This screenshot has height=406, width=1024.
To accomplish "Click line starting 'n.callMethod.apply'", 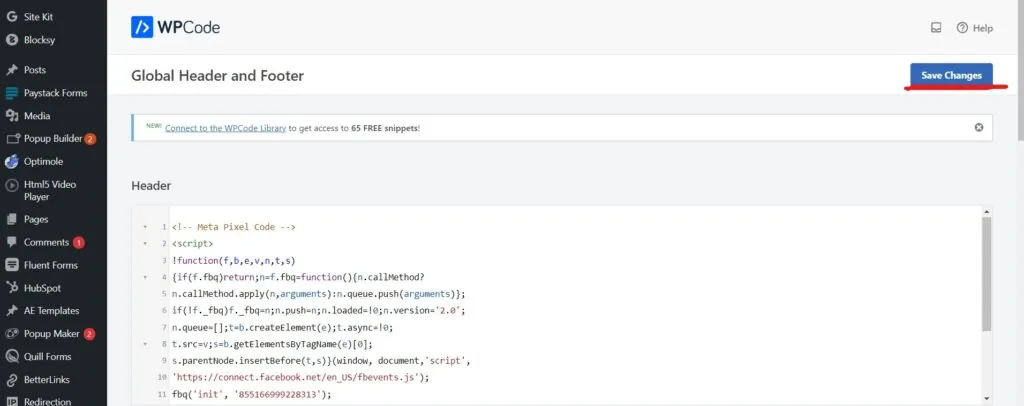I will click(319, 294).
